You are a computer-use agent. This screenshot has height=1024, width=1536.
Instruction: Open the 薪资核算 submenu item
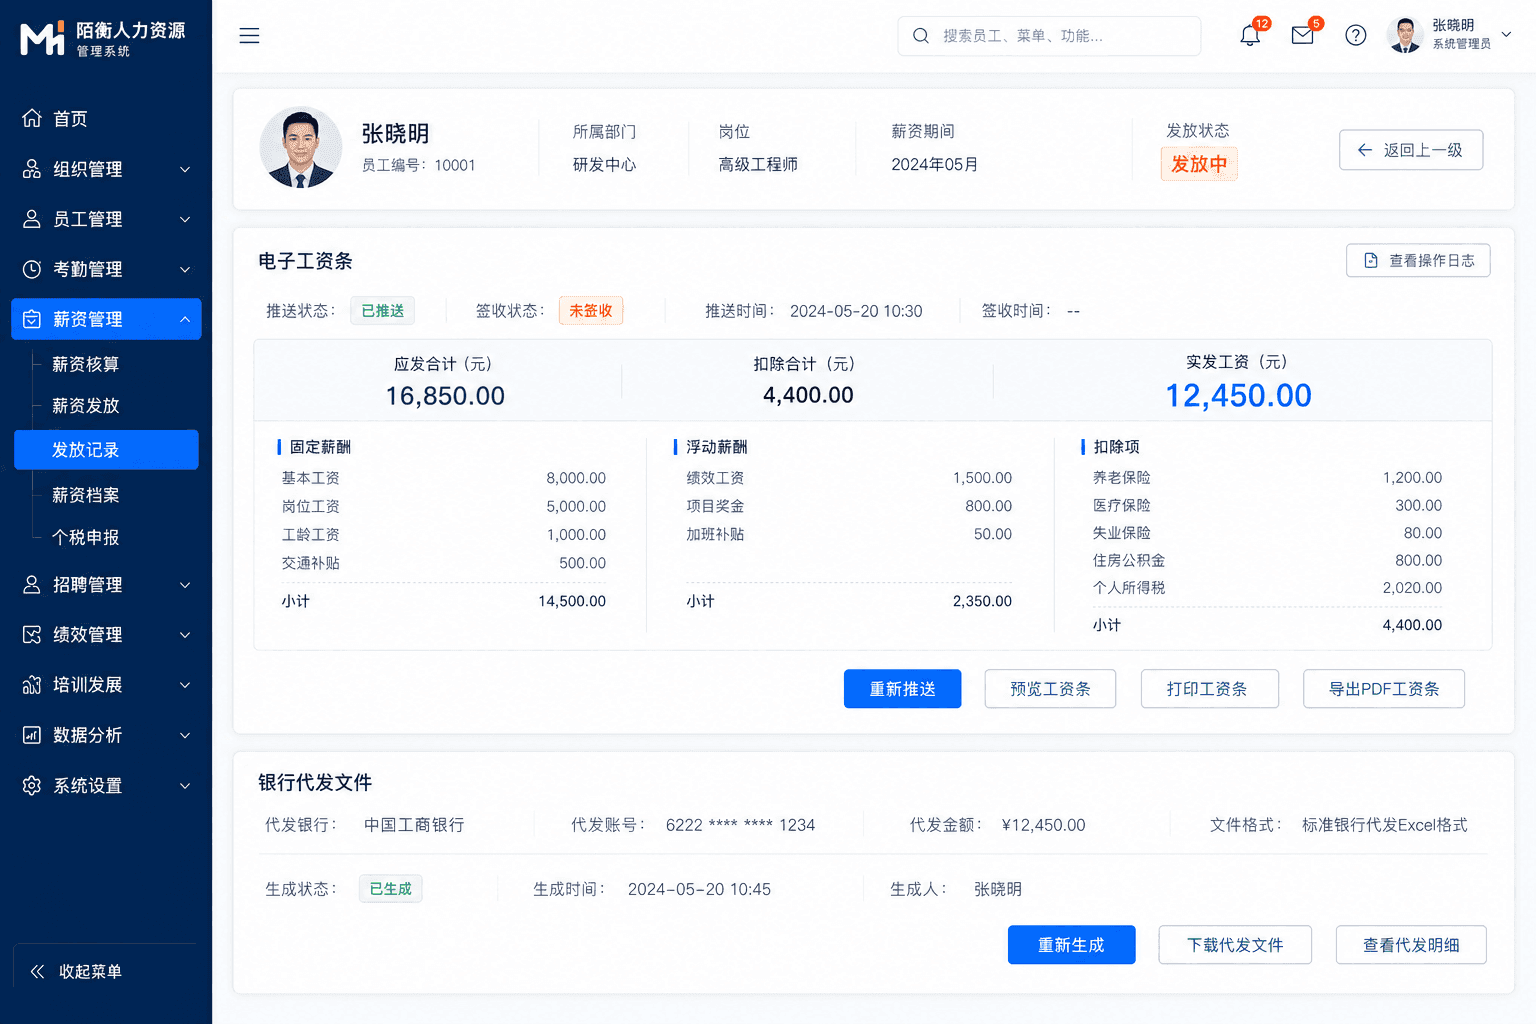[x=86, y=364]
